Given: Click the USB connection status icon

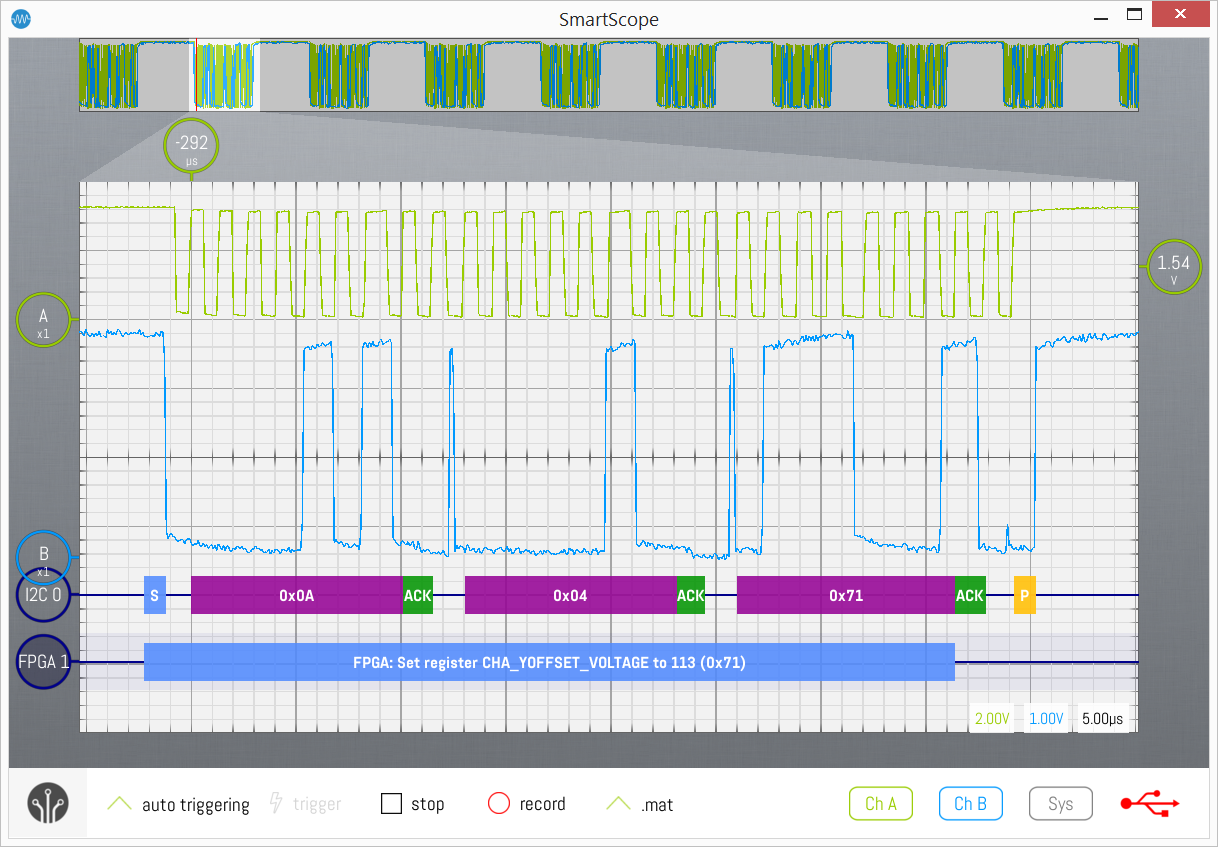Looking at the screenshot, I should click(1150, 803).
